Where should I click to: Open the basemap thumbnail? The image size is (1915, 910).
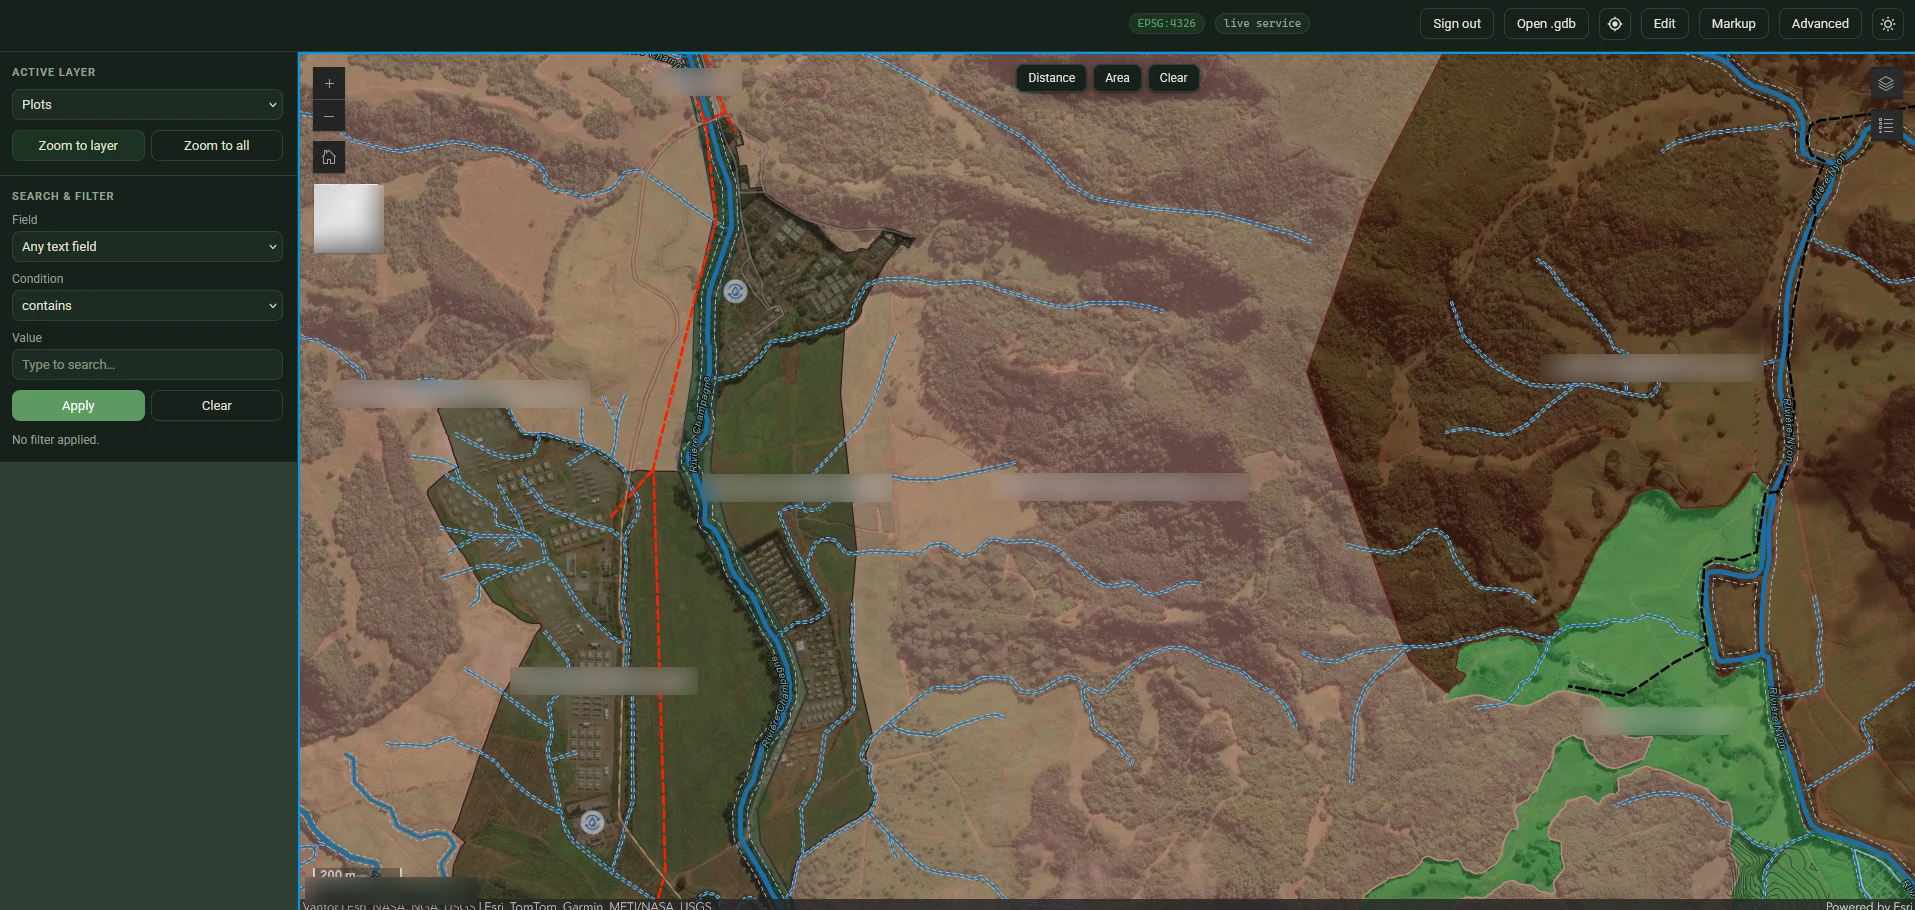point(349,218)
